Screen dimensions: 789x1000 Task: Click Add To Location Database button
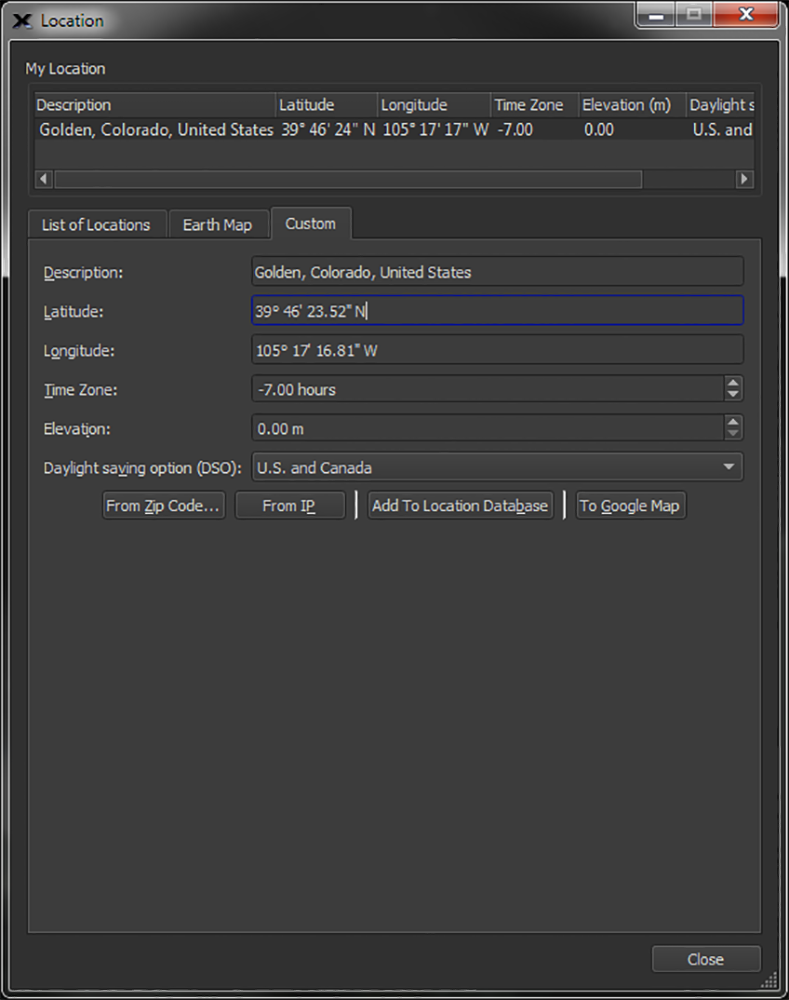pyautogui.click(x=460, y=505)
